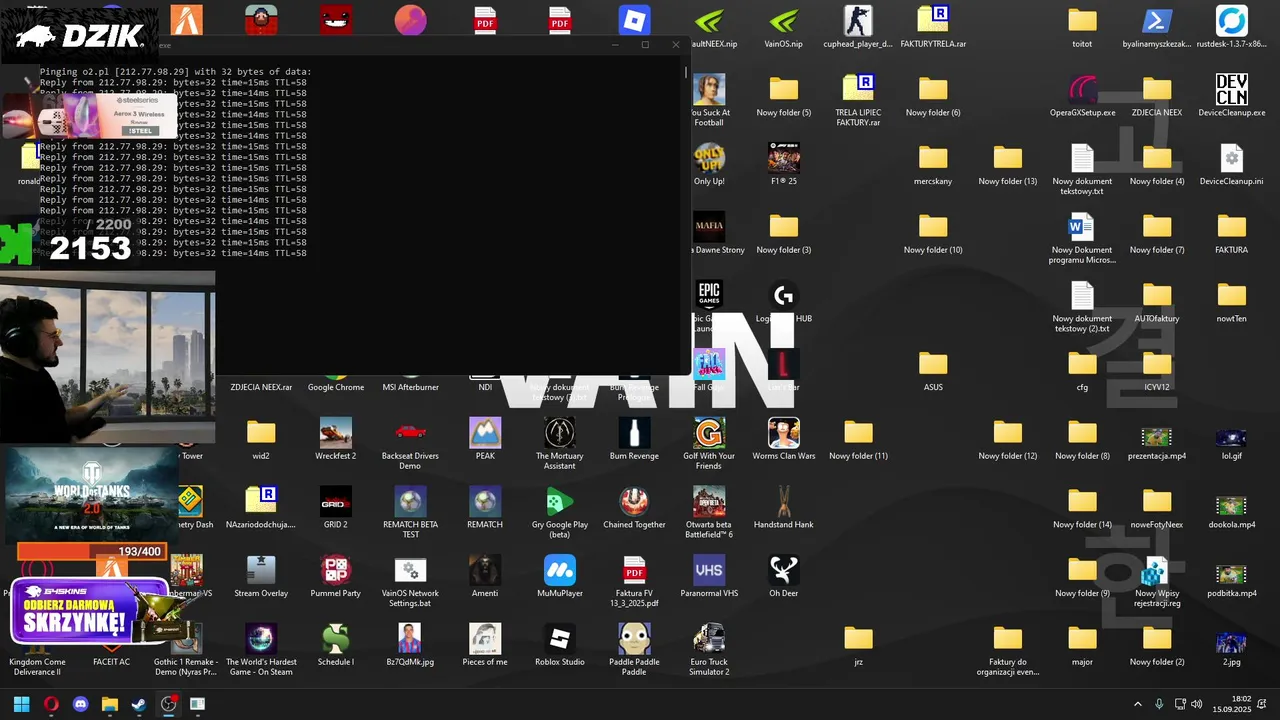Launch OperaGXSetup.exe
This screenshot has height=720, width=1280.
point(1082,96)
